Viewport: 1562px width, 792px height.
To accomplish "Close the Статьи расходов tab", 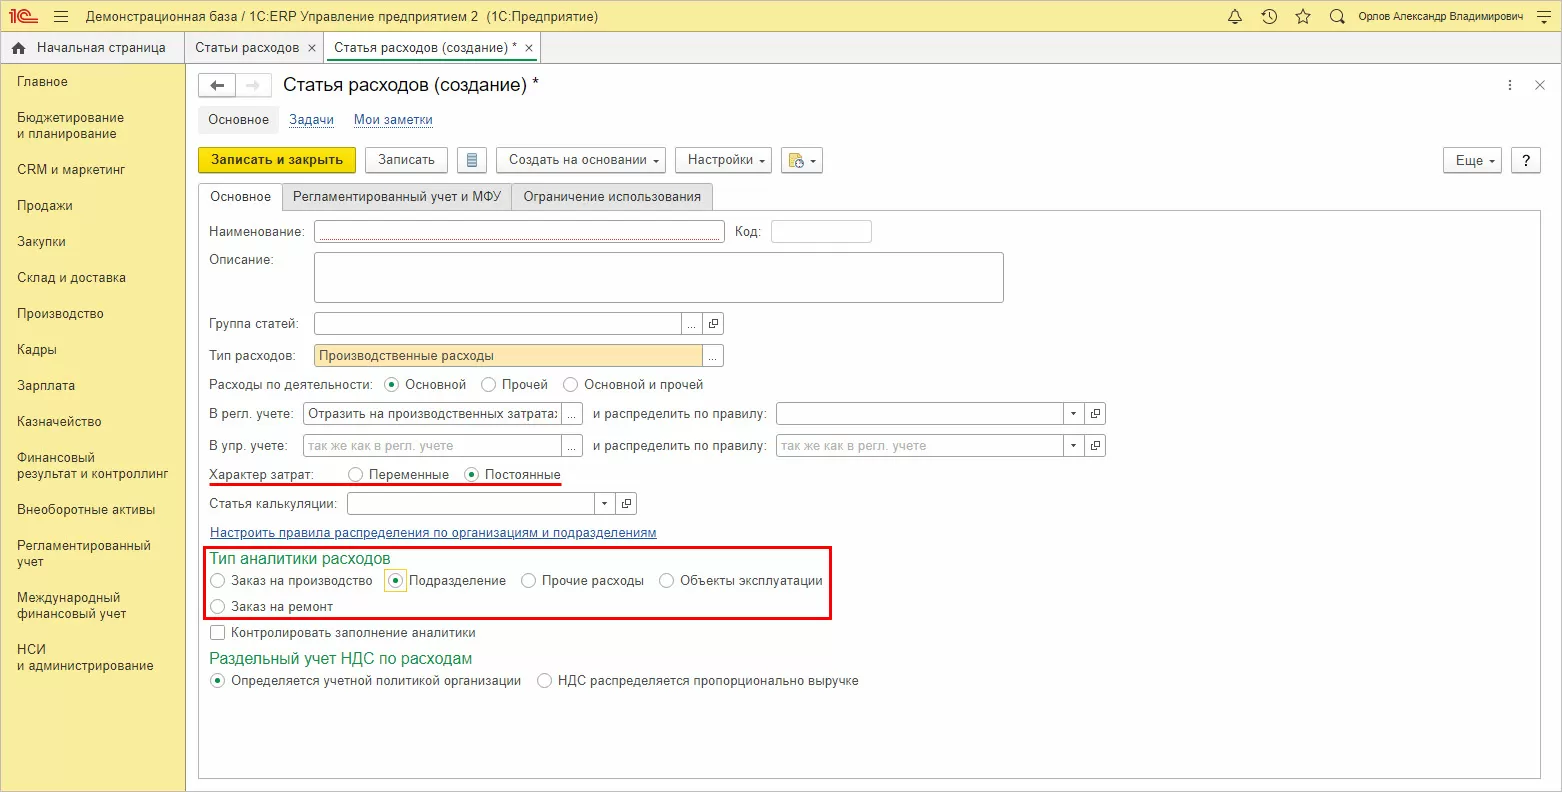I will [x=312, y=48].
